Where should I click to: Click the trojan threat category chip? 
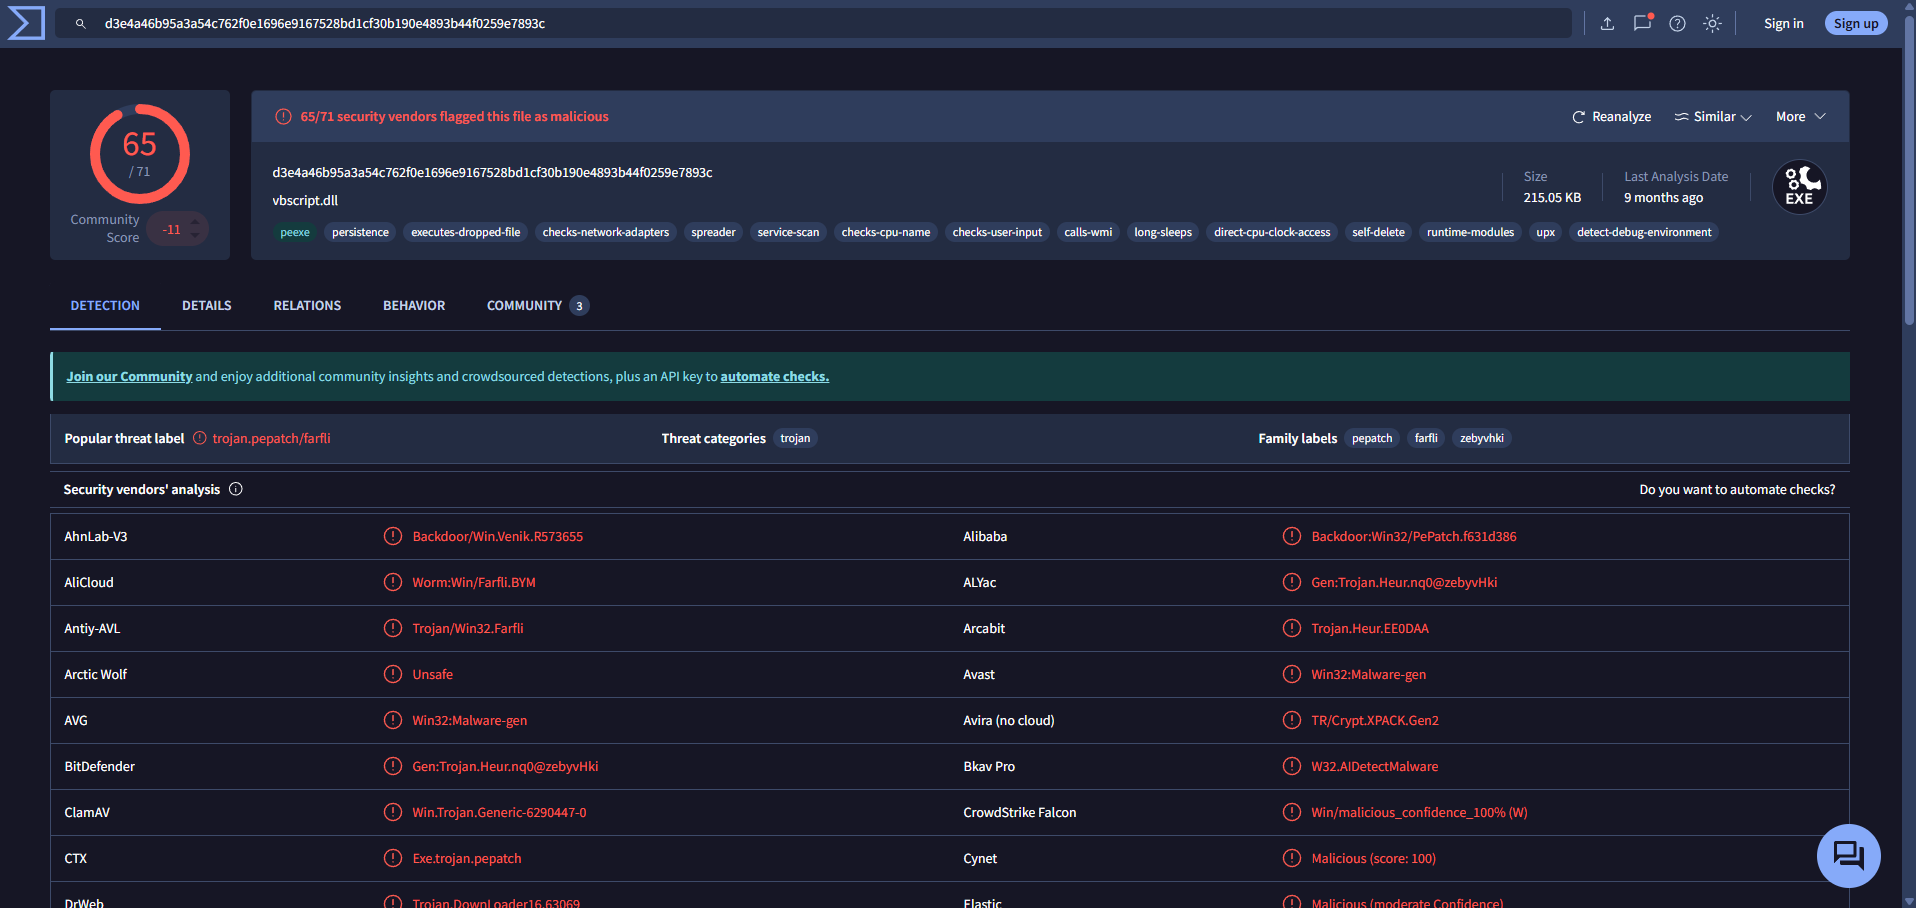795,438
